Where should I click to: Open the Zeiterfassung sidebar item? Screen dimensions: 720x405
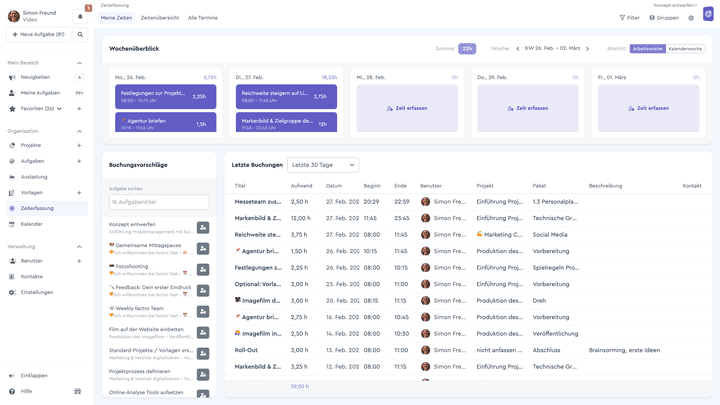(x=38, y=208)
